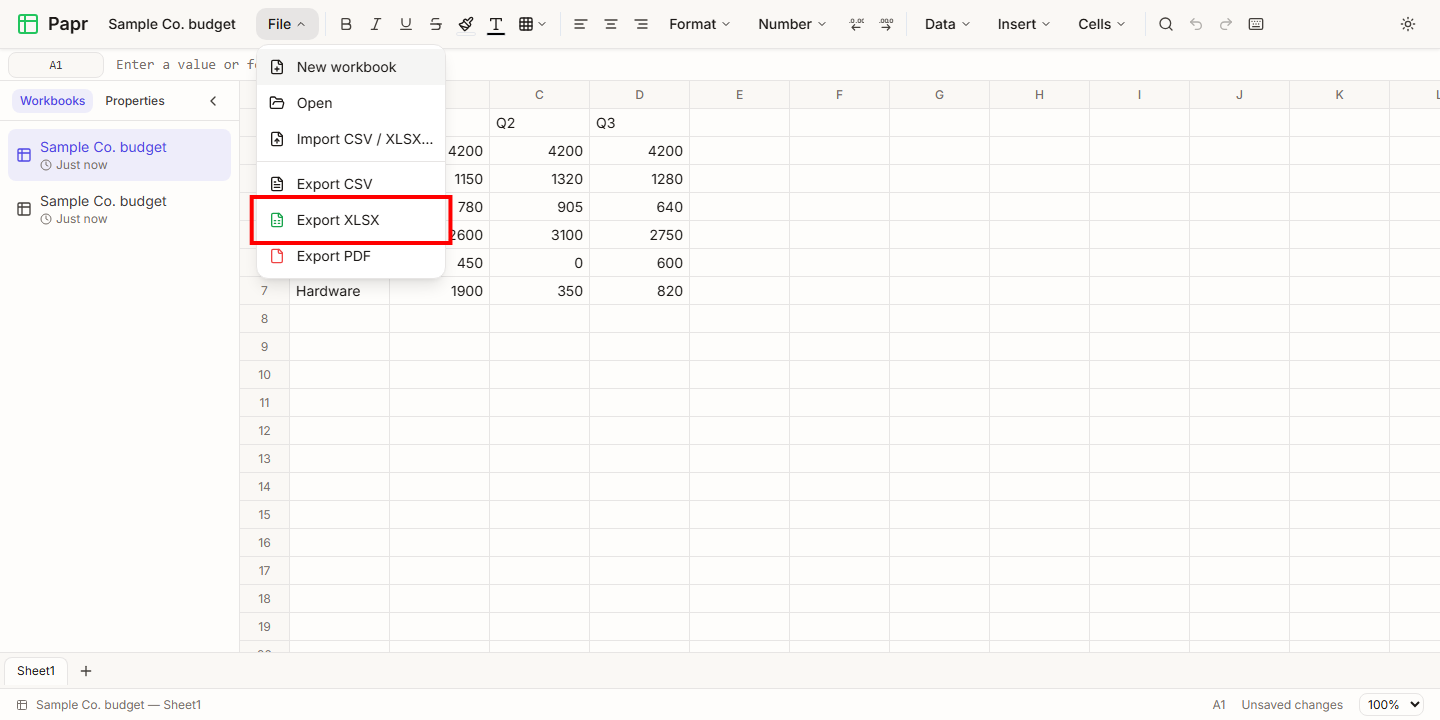1440x720 pixels.
Task: Change the 100% zoom level selector
Action: tap(1391, 705)
